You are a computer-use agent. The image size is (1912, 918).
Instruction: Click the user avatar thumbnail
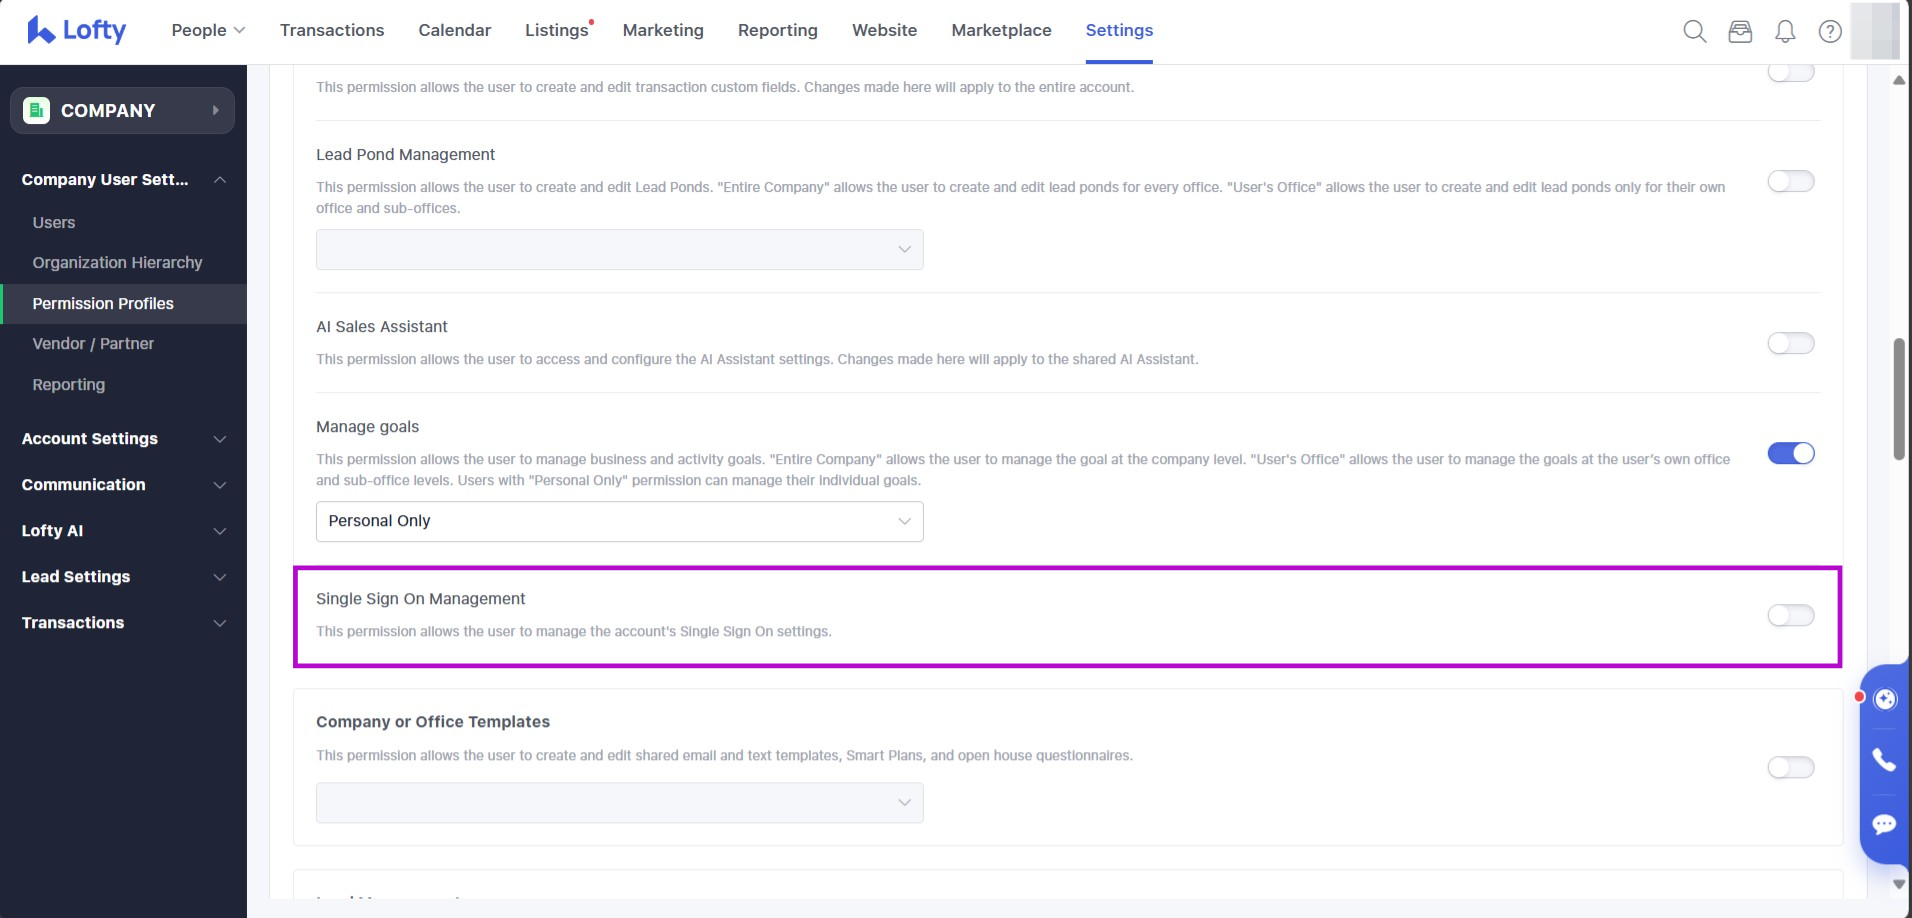[1875, 31]
